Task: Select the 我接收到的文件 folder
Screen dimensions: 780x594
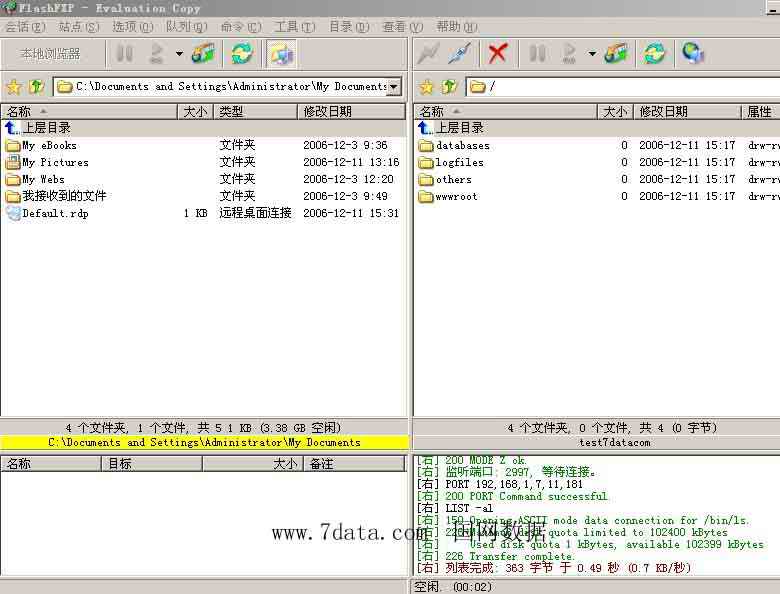Action: click(203, 196)
